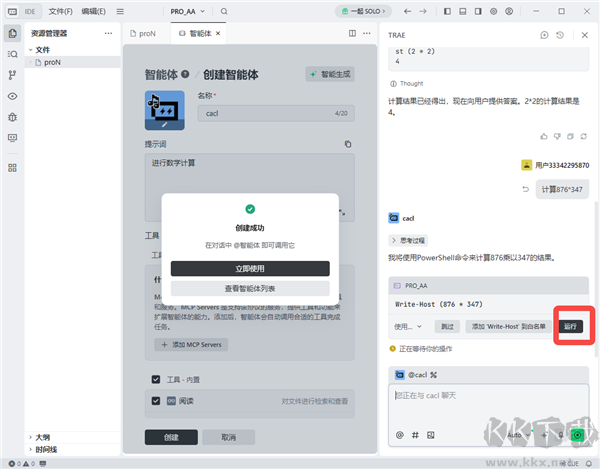Screen dimensions: 600x469
Task: Click the 添加 MCP Servers button
Action: [191, 345]
